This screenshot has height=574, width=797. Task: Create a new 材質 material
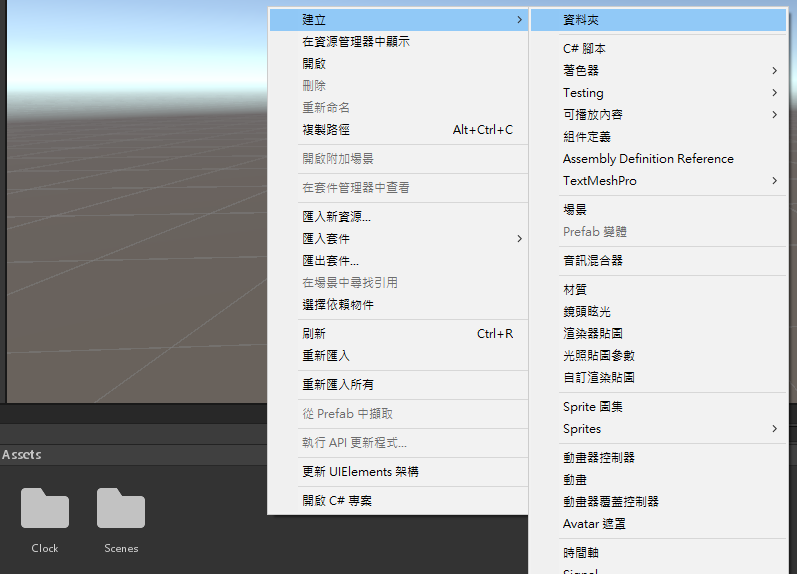coord(575,290)
